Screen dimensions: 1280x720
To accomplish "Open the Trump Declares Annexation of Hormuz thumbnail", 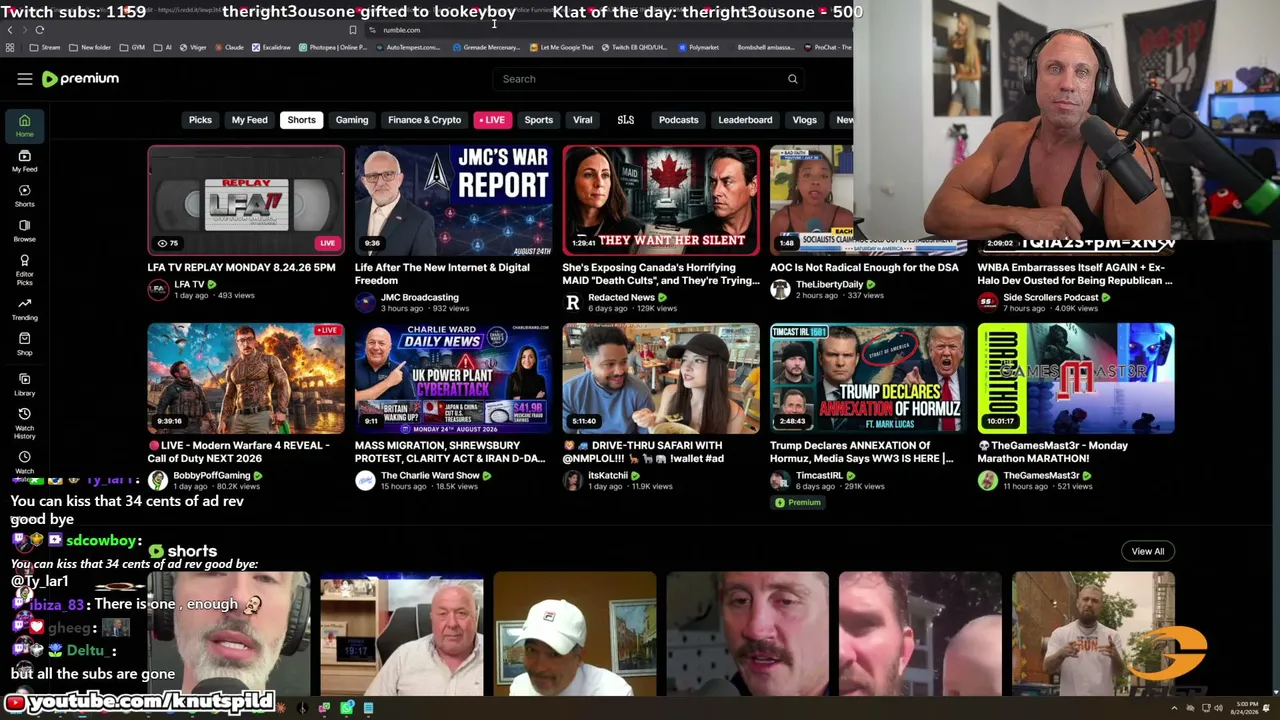I will coord(868,378).
